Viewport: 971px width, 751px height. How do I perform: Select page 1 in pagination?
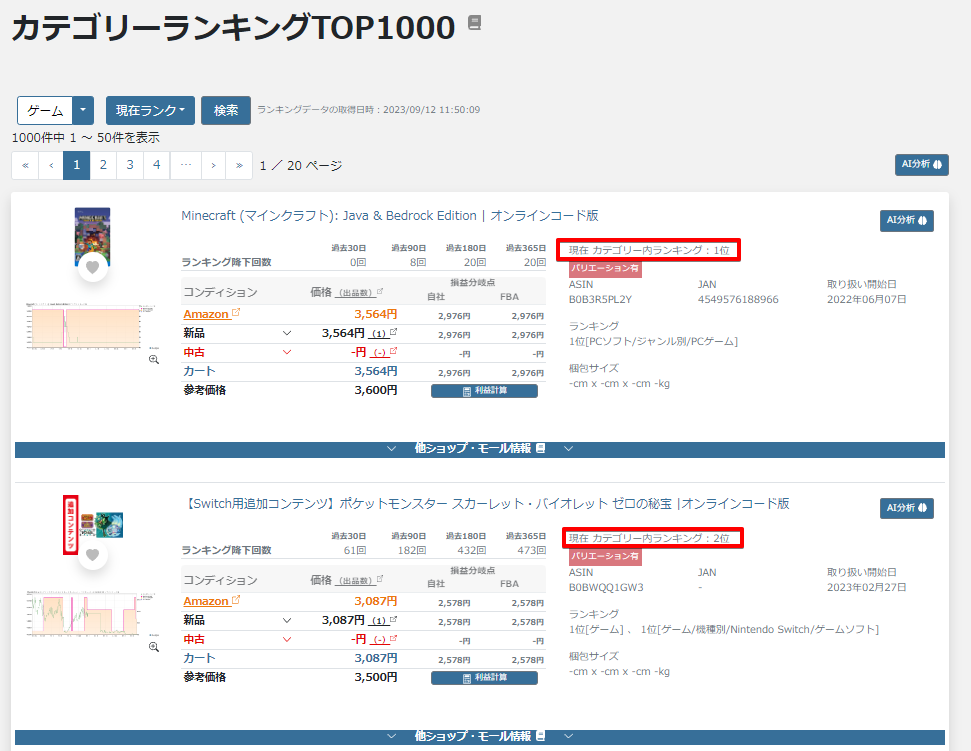[x=77, y=165]
